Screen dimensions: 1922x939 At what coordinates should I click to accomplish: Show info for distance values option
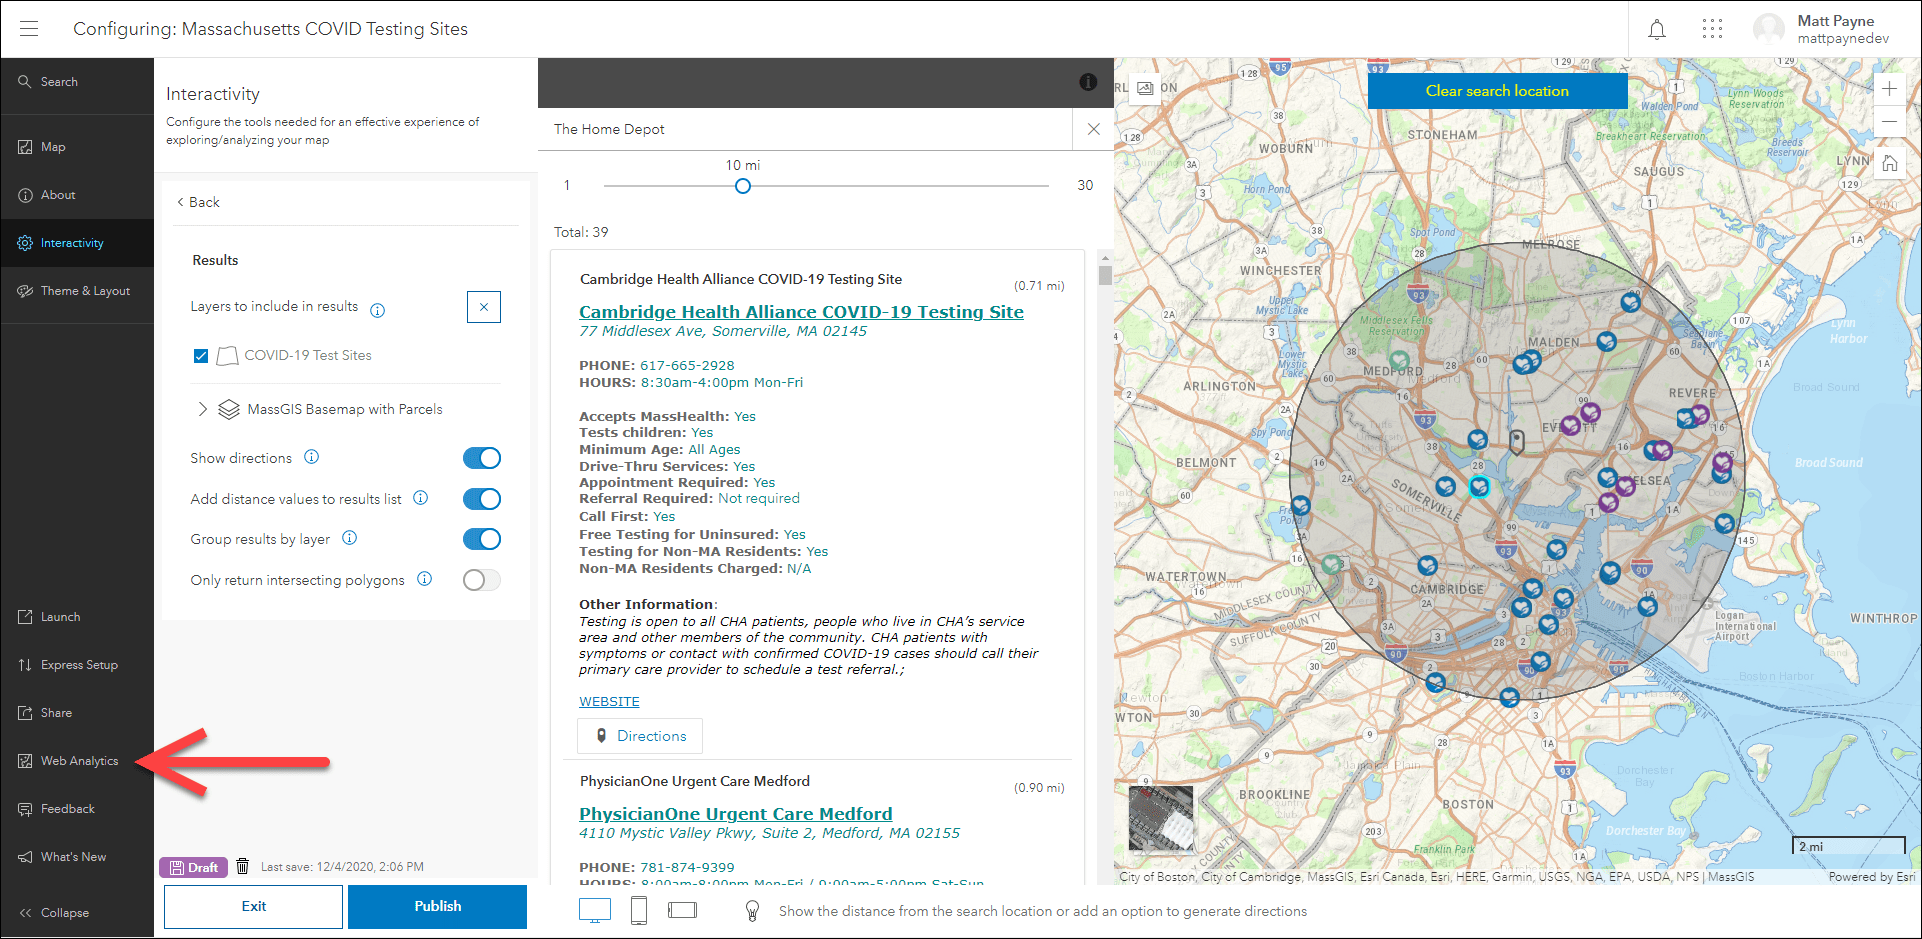[421, 498]
